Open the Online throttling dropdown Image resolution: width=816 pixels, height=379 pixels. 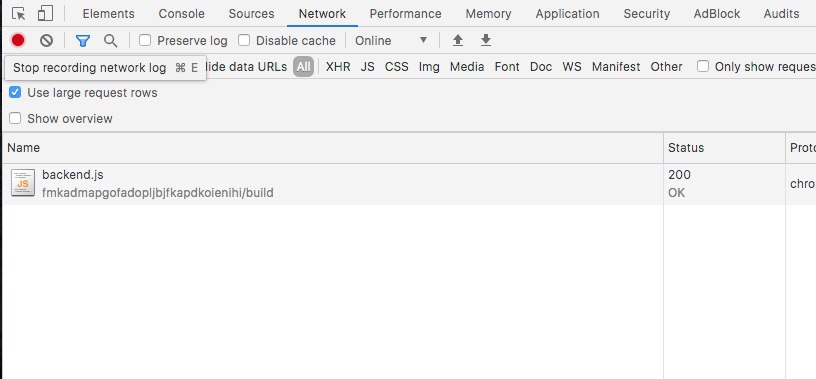(x=391, y=40)
